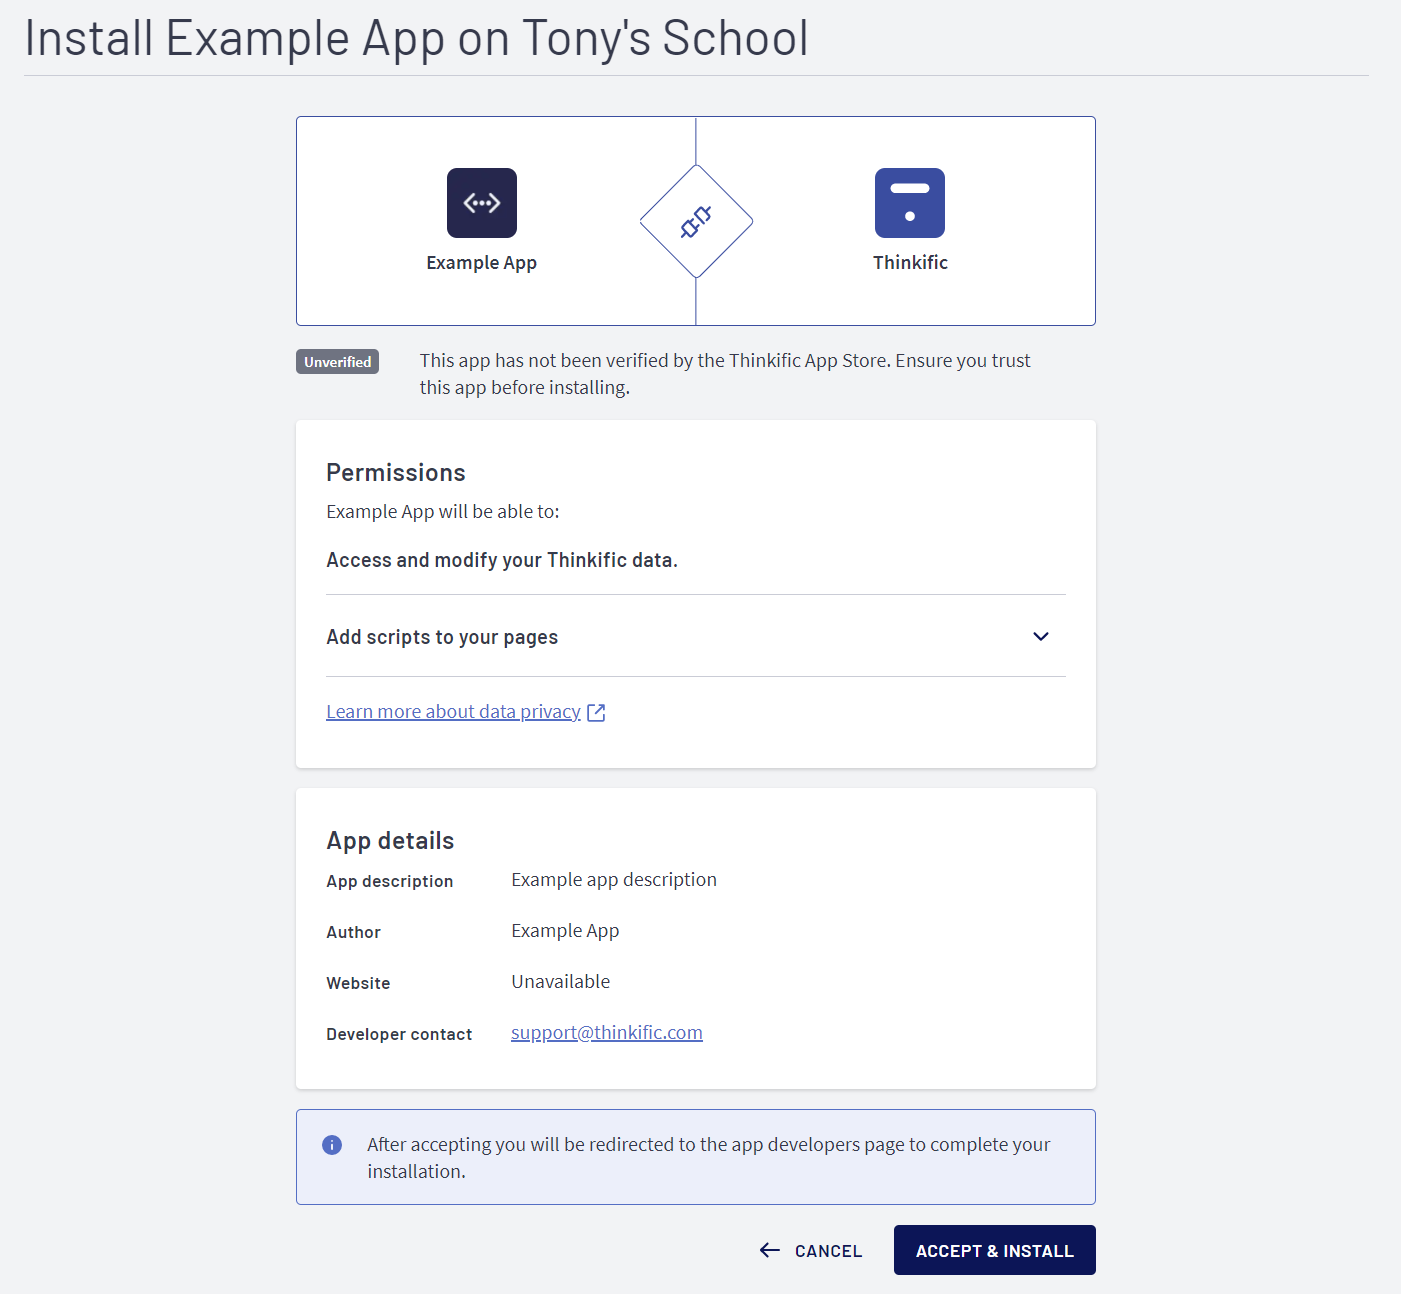Click the 'App description' label
Screen dimensions: 1401x1294
tap(390, 881)
